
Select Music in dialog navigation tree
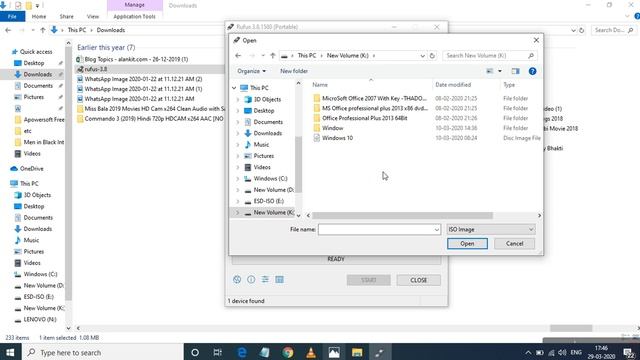pos(261,144)
